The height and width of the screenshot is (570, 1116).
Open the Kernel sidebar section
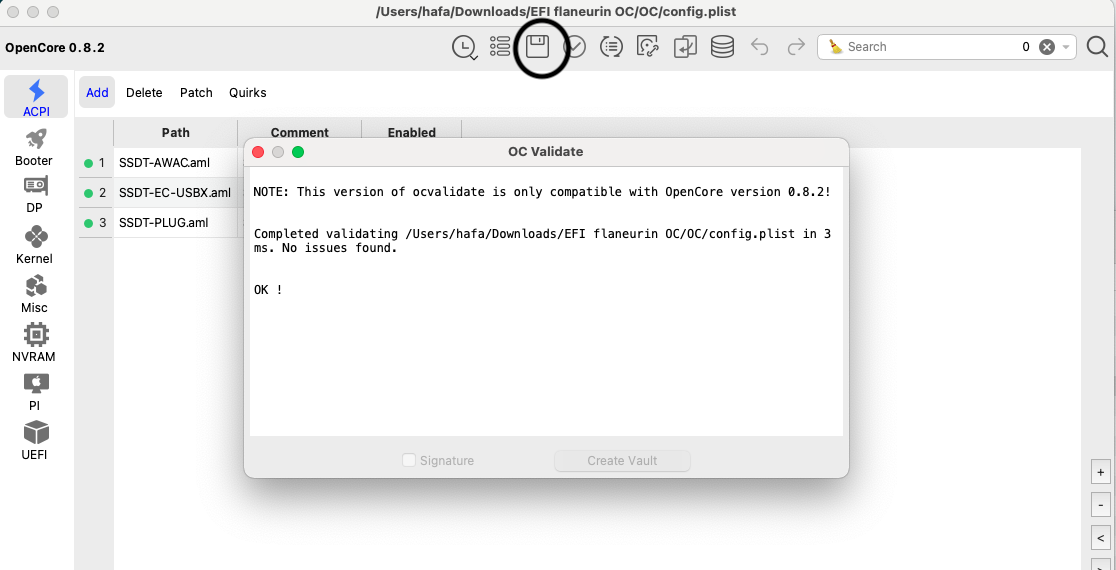point(34,245)
